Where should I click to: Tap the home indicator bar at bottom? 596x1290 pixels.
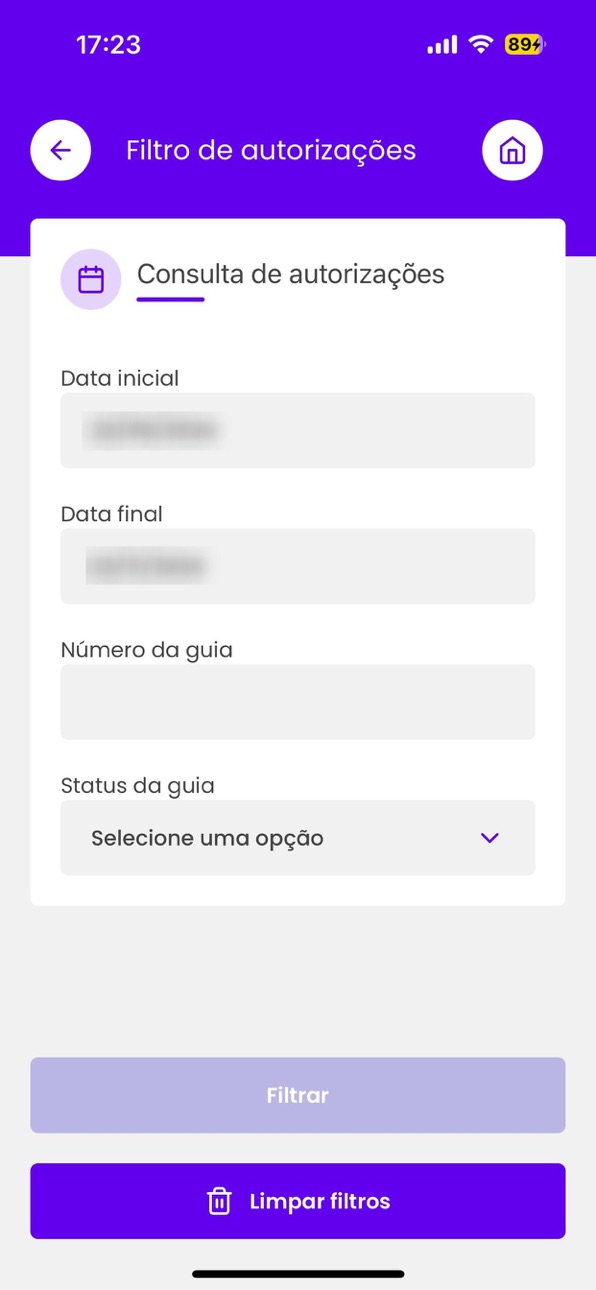pos(298,1274)
